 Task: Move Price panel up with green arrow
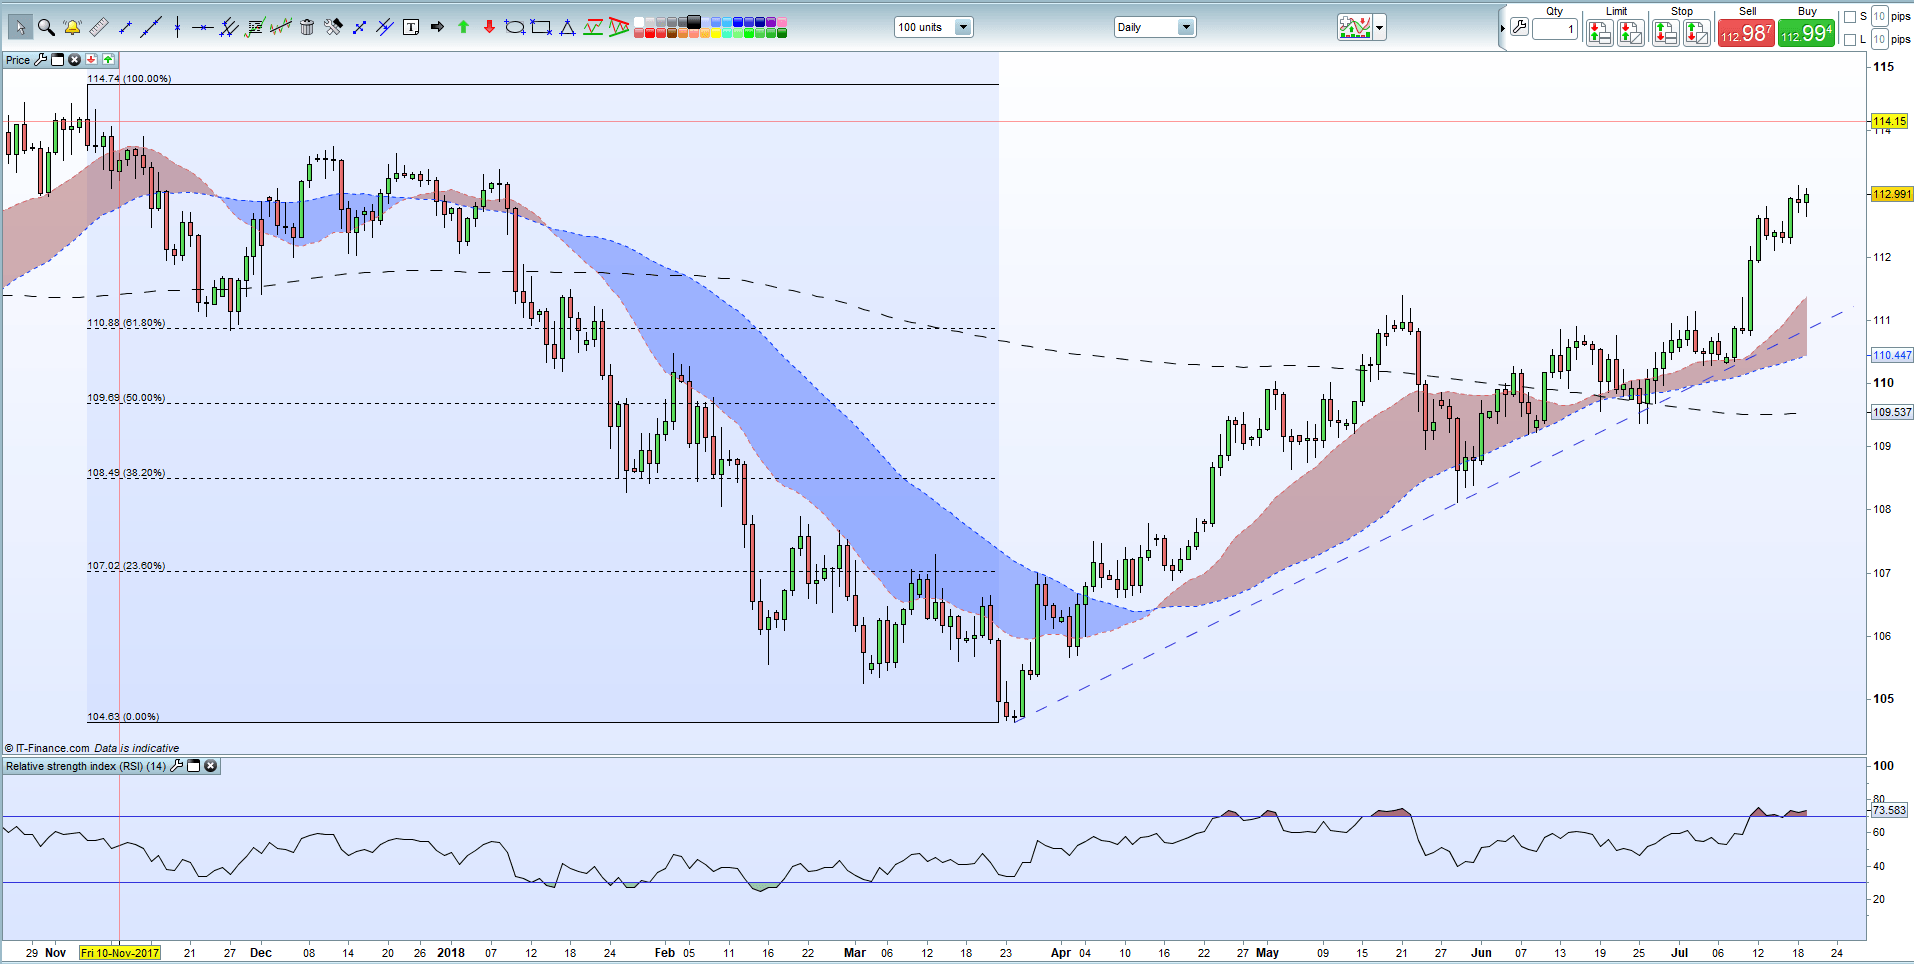pyautogui.click(x=108, y=60)
